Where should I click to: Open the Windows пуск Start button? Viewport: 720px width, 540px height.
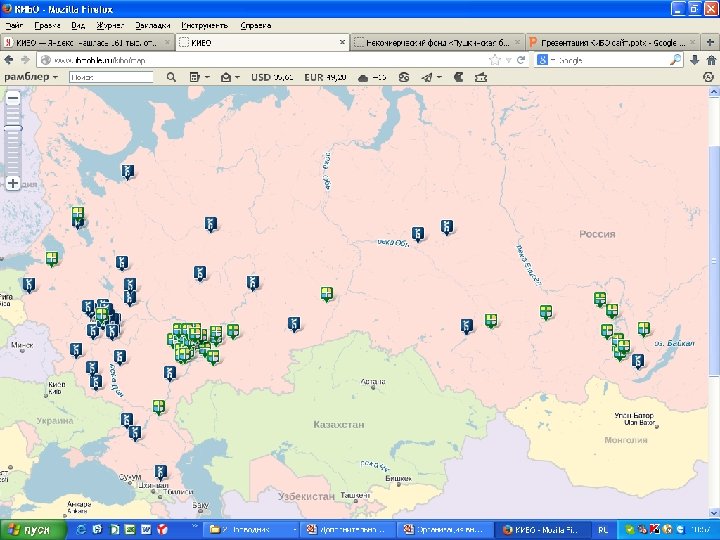tap(31, 530)
